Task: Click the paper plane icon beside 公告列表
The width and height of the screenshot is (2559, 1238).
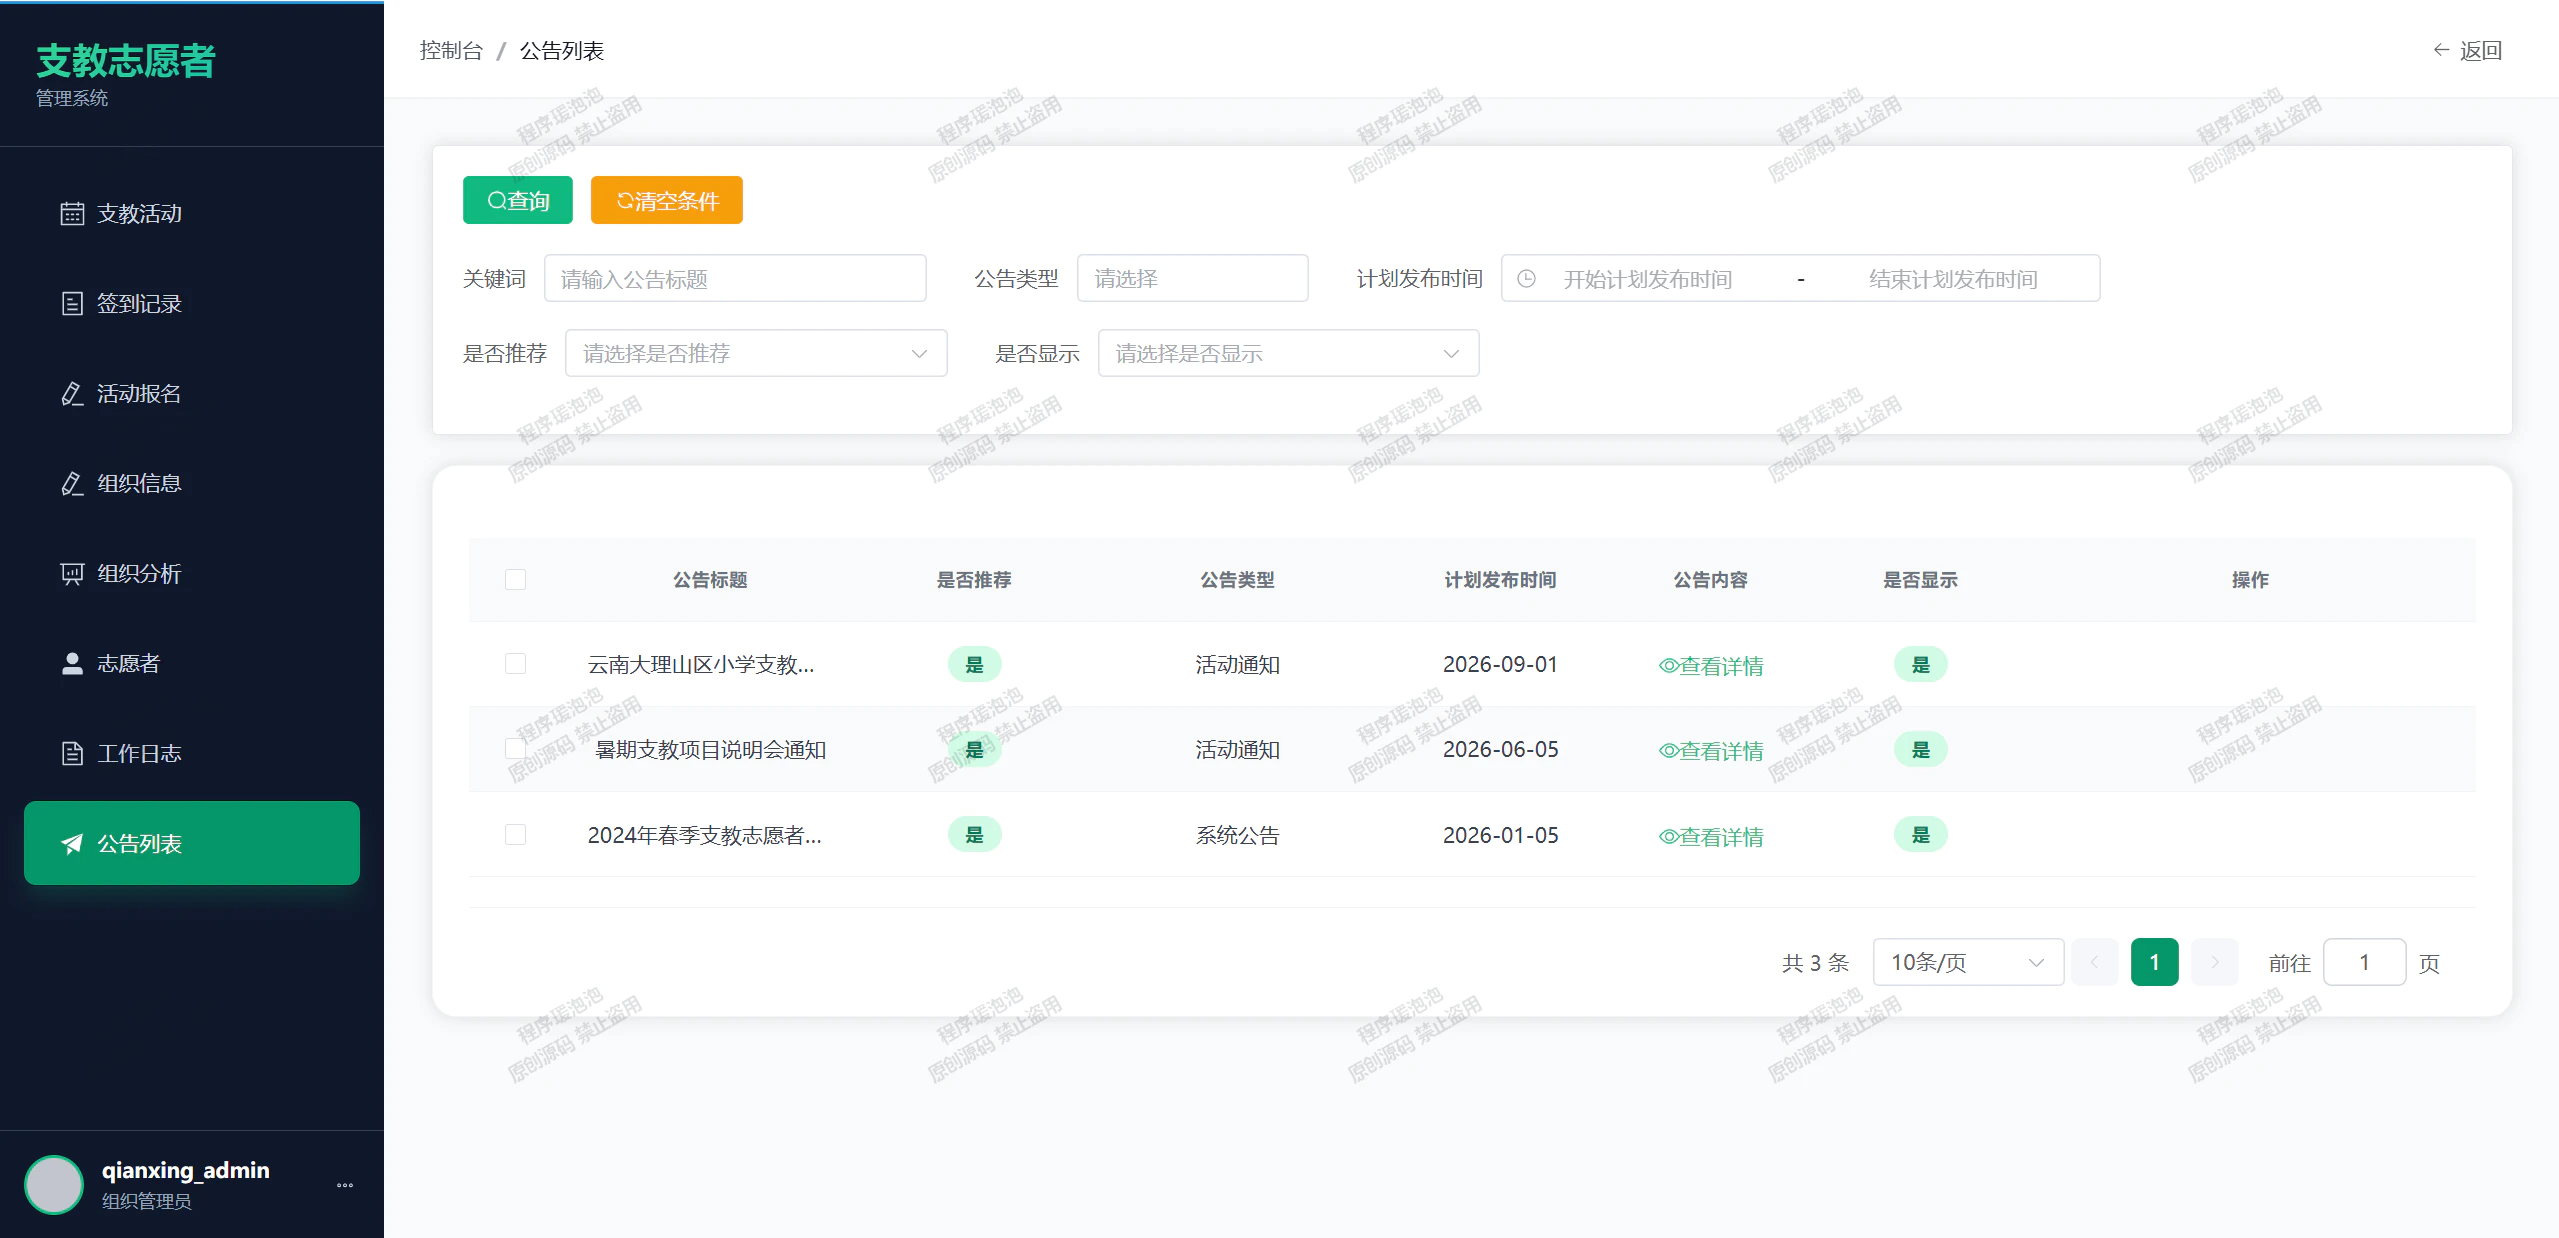Action: 72,844
